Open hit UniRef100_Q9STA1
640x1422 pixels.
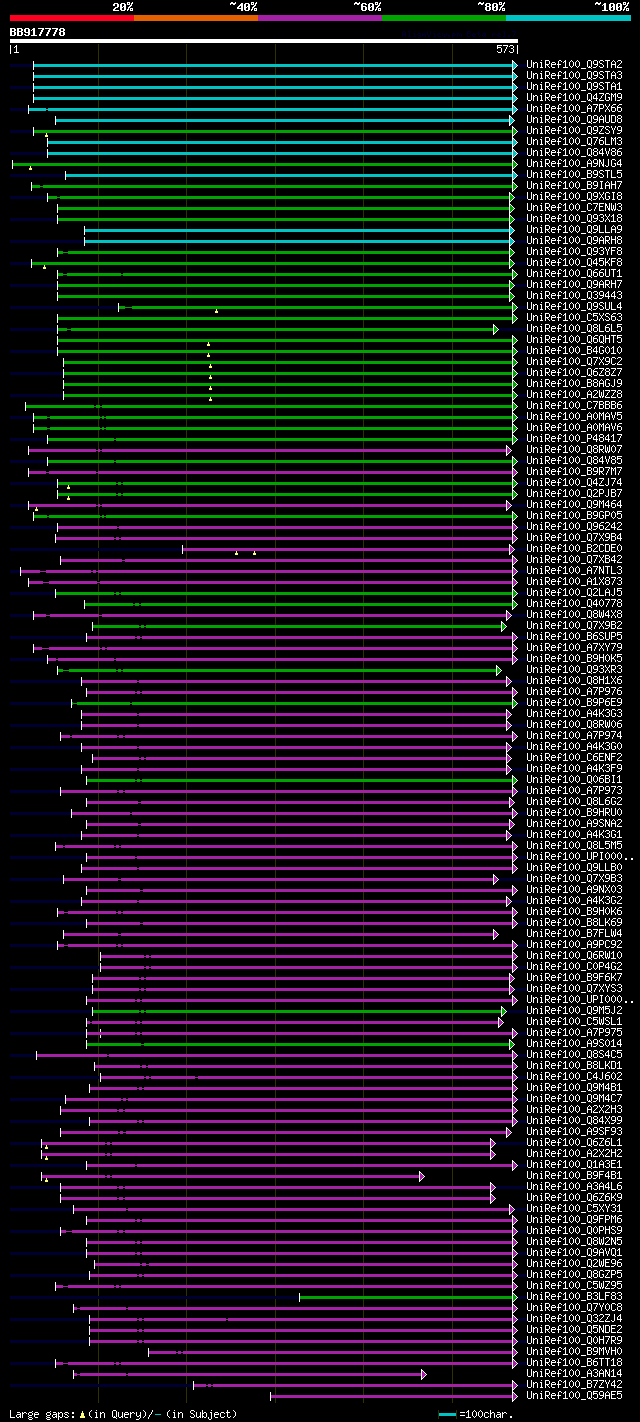(x=574, y=87)
